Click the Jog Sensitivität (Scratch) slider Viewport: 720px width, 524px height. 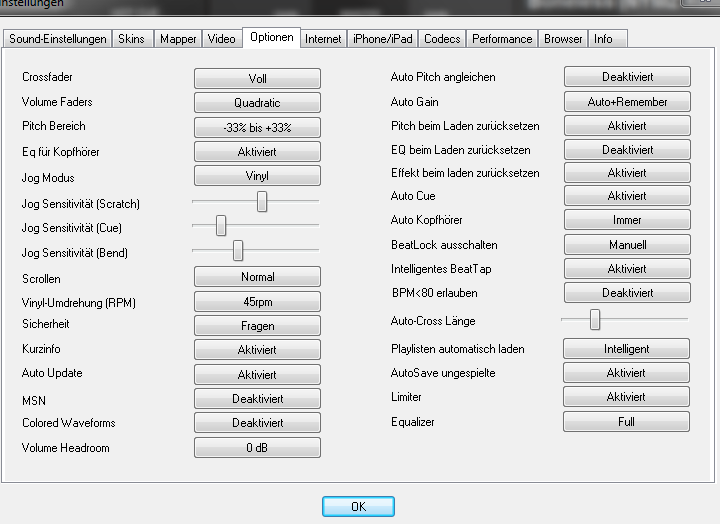click(262, 202)
